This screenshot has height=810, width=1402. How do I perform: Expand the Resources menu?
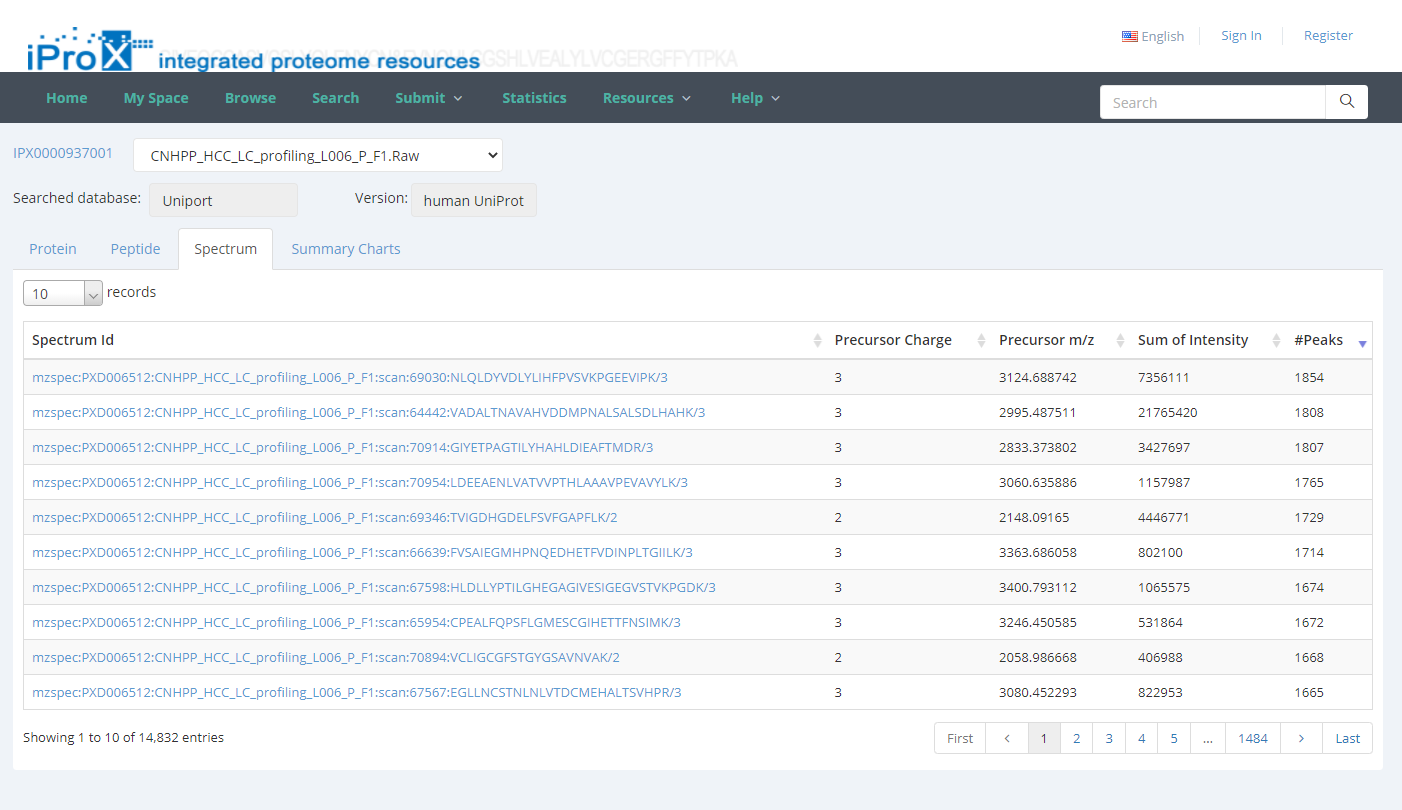pos(647,98)
